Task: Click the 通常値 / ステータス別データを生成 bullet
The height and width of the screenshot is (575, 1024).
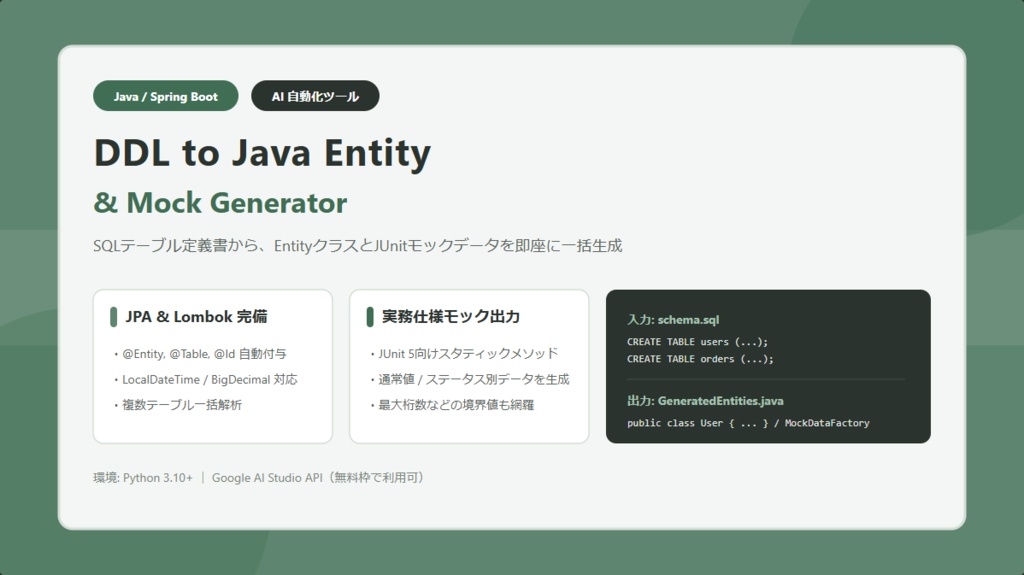Action: [x=470, y=380]
